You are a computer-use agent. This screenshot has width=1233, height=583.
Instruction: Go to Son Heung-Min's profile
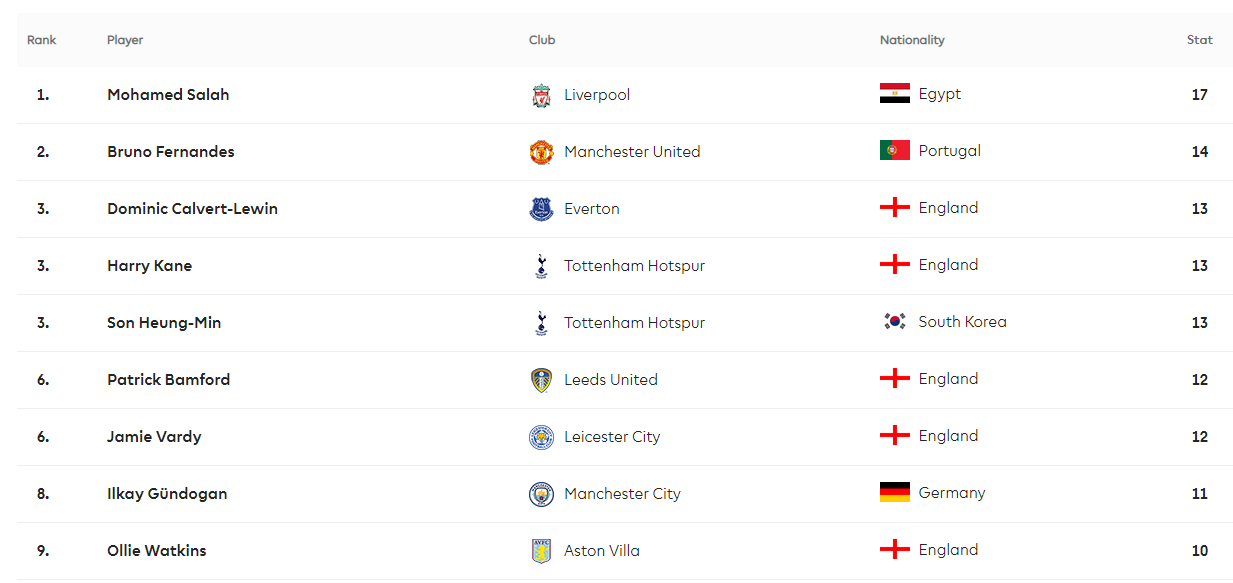164,323
